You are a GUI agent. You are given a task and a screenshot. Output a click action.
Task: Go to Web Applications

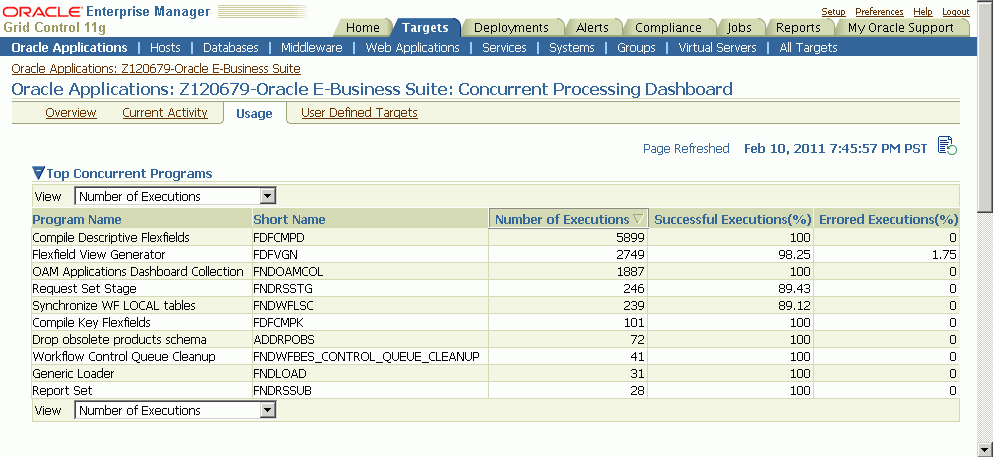click(x=412, y=47)
